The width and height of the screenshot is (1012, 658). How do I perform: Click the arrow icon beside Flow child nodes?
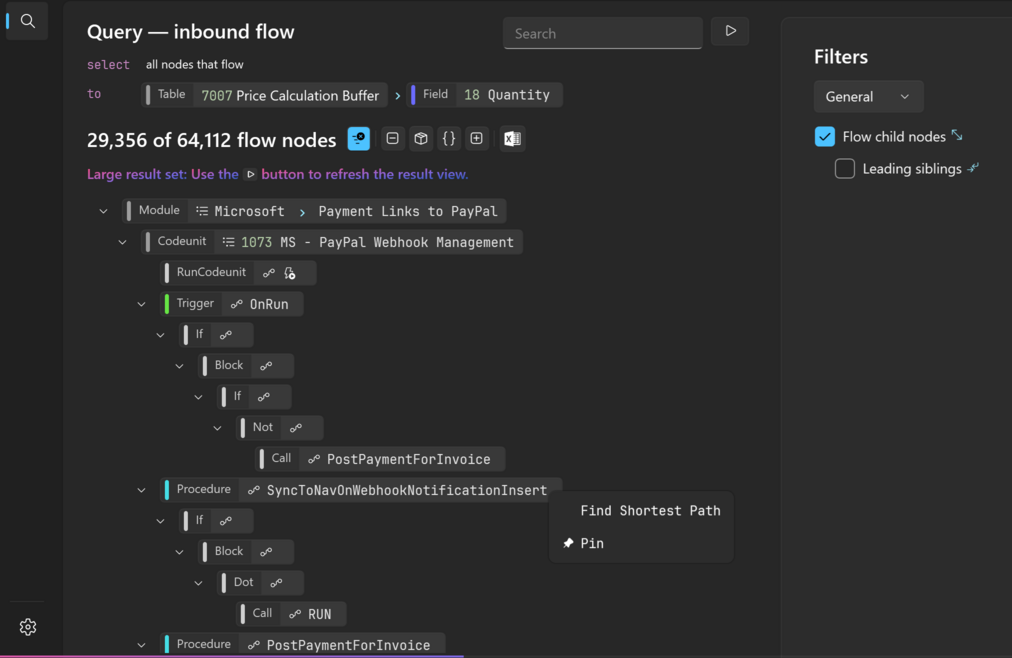coord(957,135)
